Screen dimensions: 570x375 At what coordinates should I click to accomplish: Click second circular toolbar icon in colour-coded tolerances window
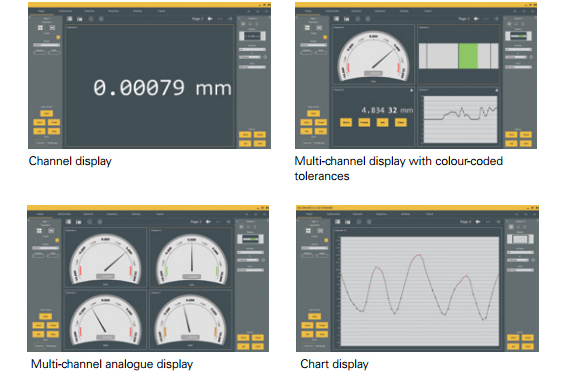[x=368, y=19]
